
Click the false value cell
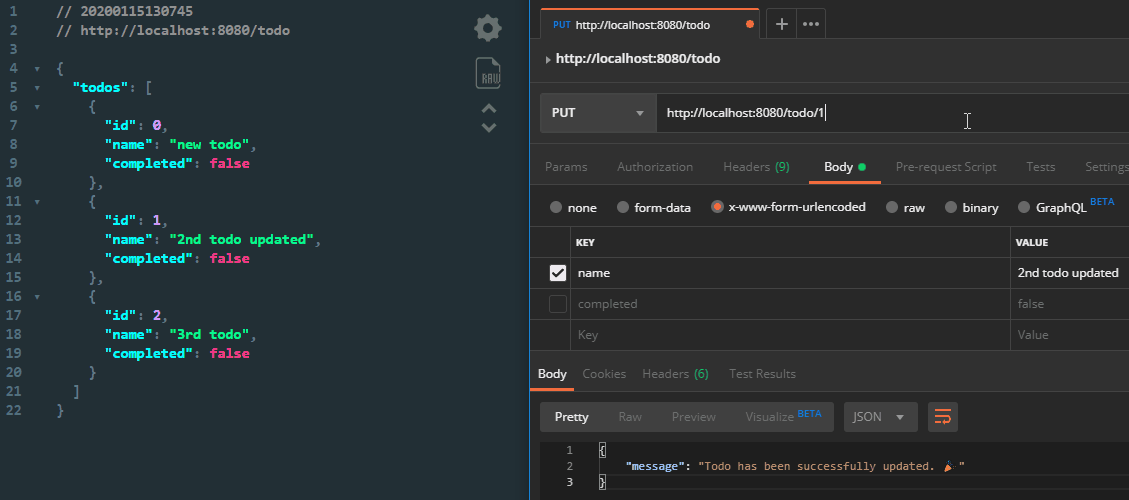(1069, 304)
